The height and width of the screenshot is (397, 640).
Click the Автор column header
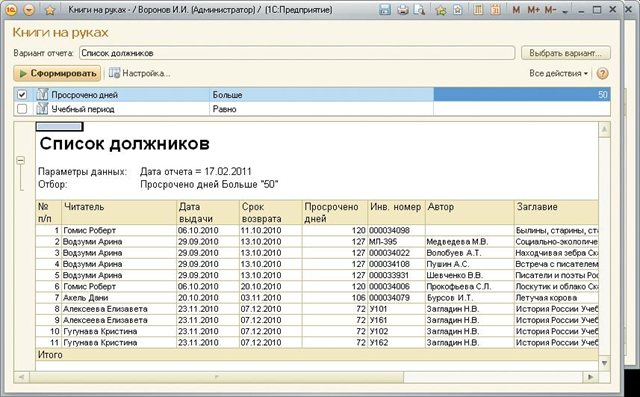tap(470, 212)
